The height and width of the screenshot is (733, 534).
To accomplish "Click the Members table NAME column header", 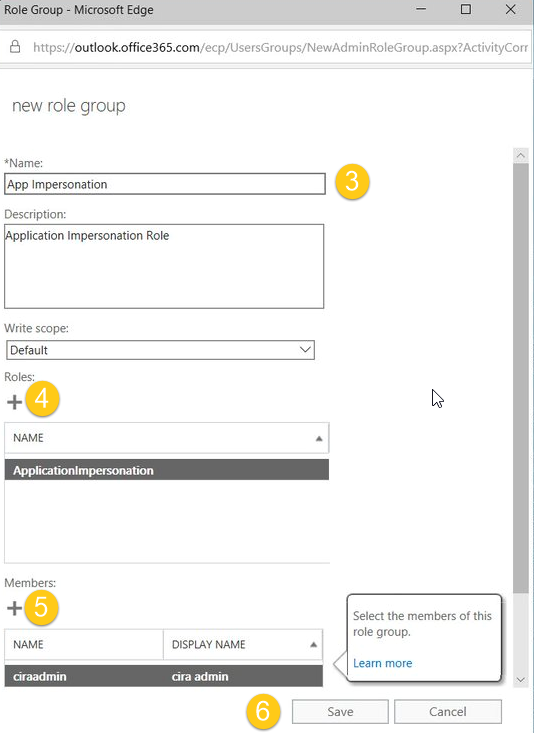I will [x=84, y=644].
